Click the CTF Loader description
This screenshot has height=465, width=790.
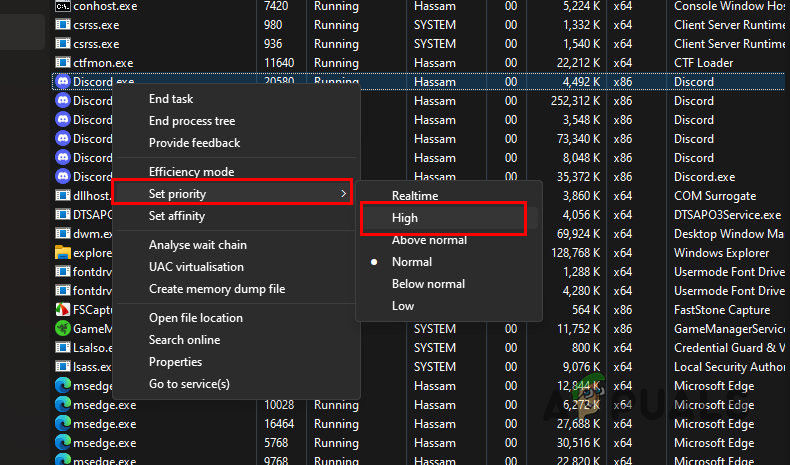point(703,63)
